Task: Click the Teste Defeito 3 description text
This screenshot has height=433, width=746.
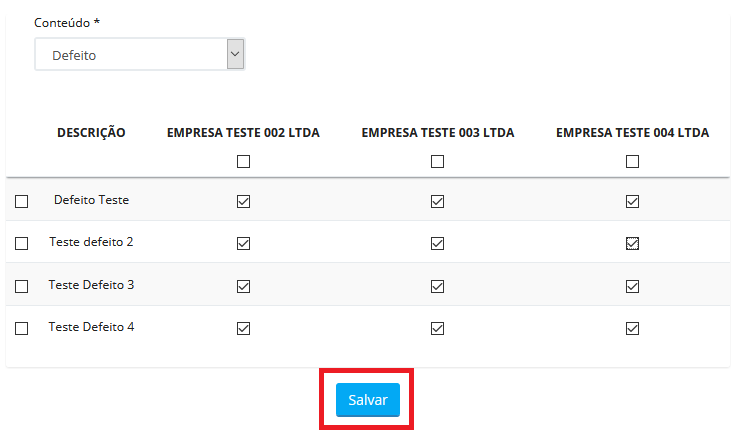Action: tap(91, 285)
